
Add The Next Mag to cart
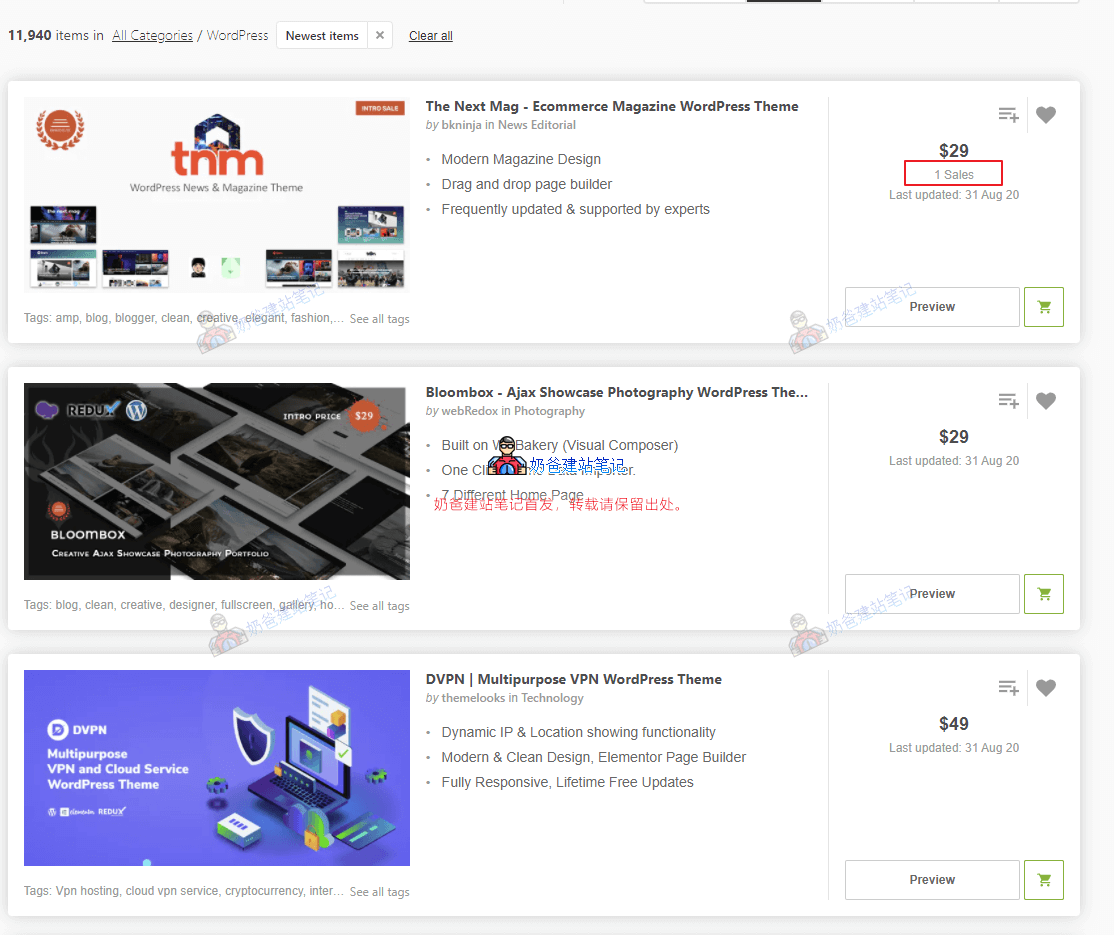click(1043, 307)
